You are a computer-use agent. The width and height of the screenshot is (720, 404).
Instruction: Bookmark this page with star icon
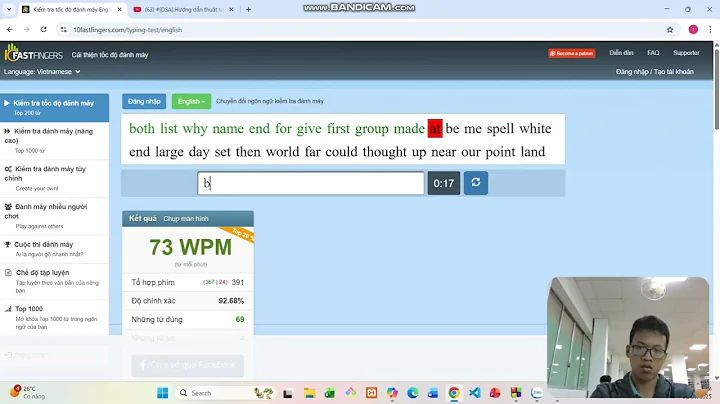[670, 29]
